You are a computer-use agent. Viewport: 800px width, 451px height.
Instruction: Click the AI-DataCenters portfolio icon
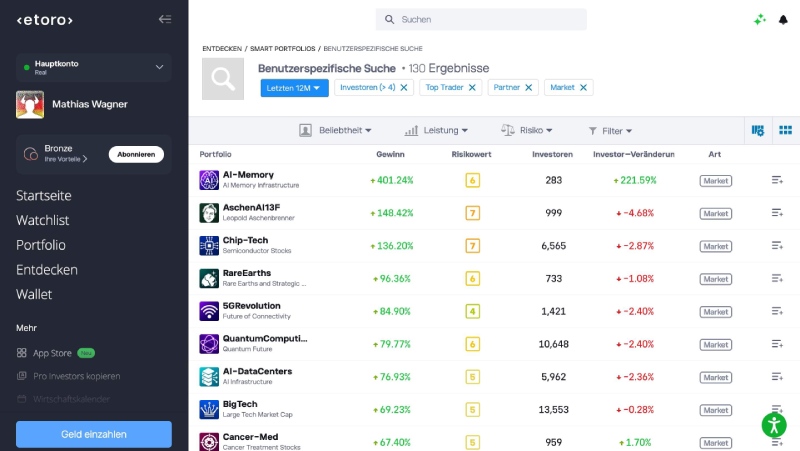209,377
